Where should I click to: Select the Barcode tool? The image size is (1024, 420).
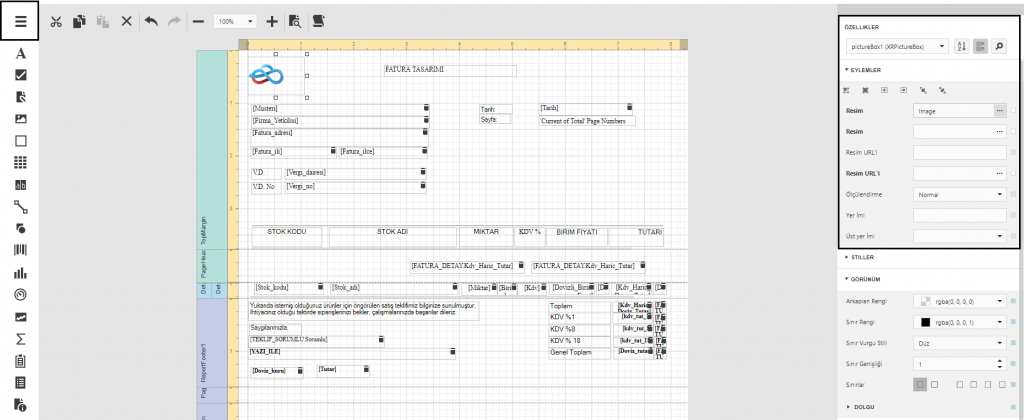click(20, 250)
